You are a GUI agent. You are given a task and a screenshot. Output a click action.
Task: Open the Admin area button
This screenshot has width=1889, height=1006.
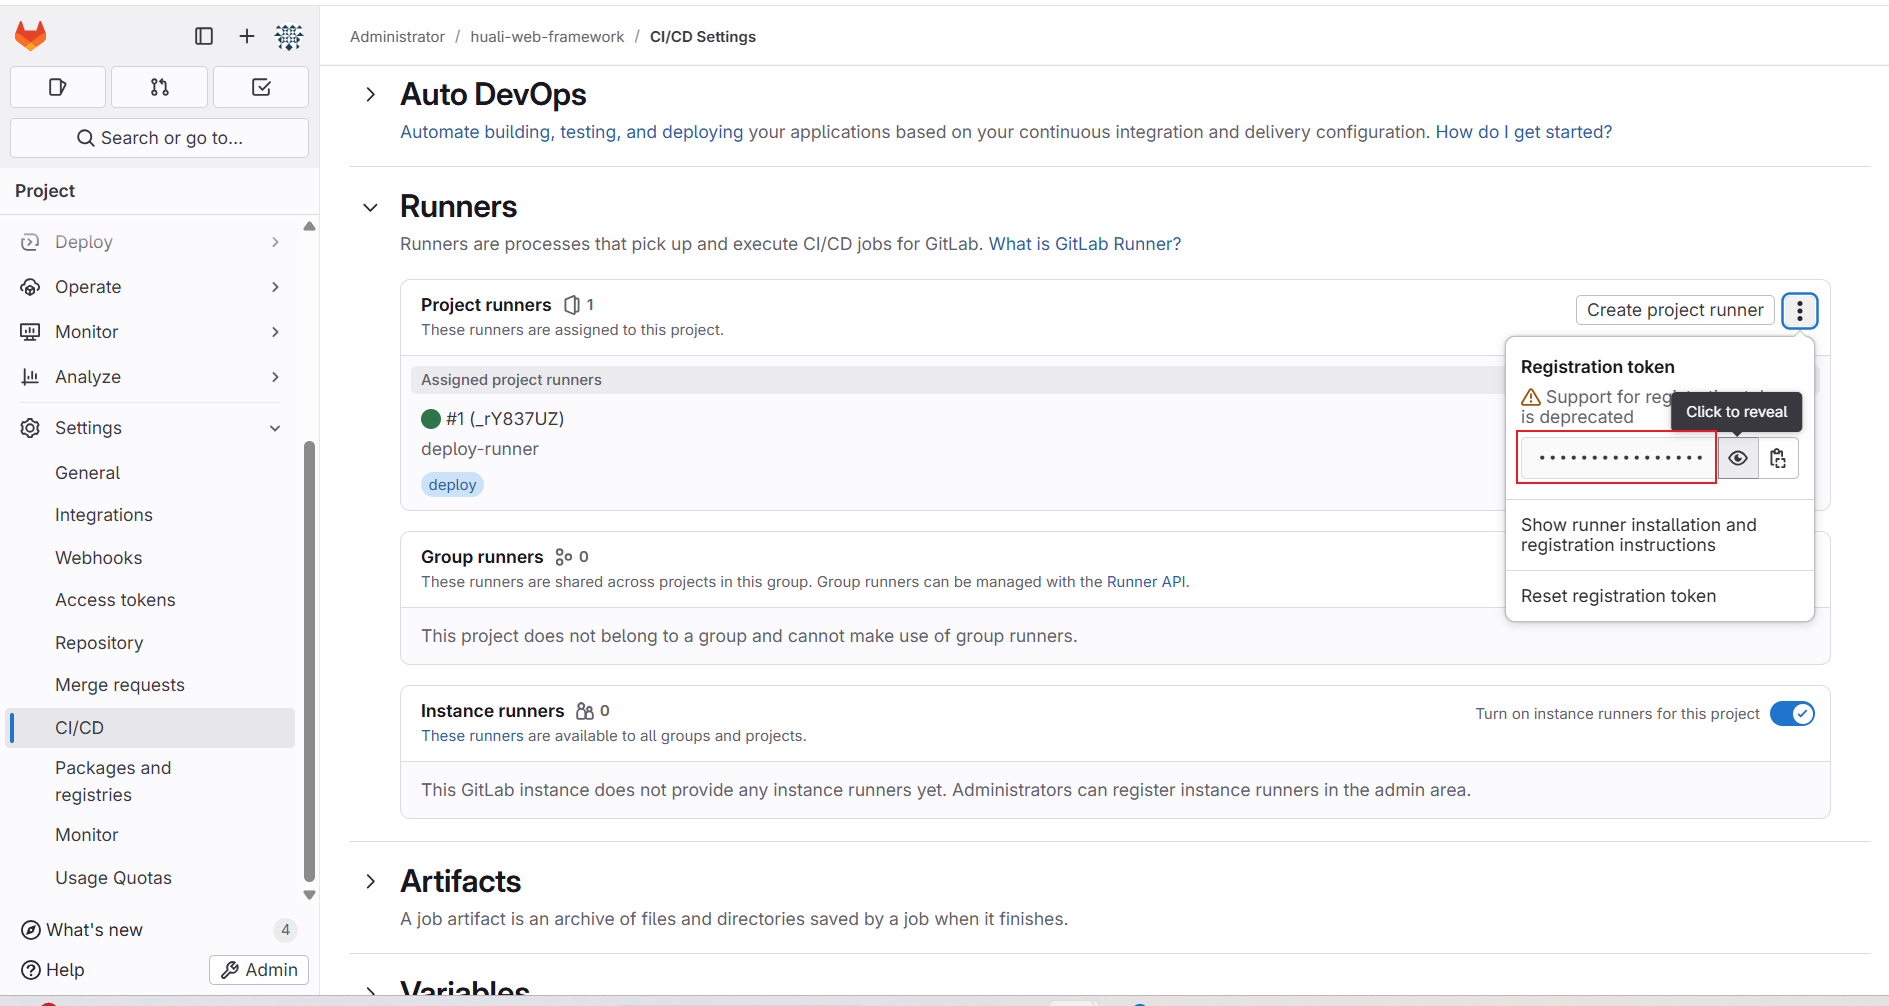[x=259, y=970]
